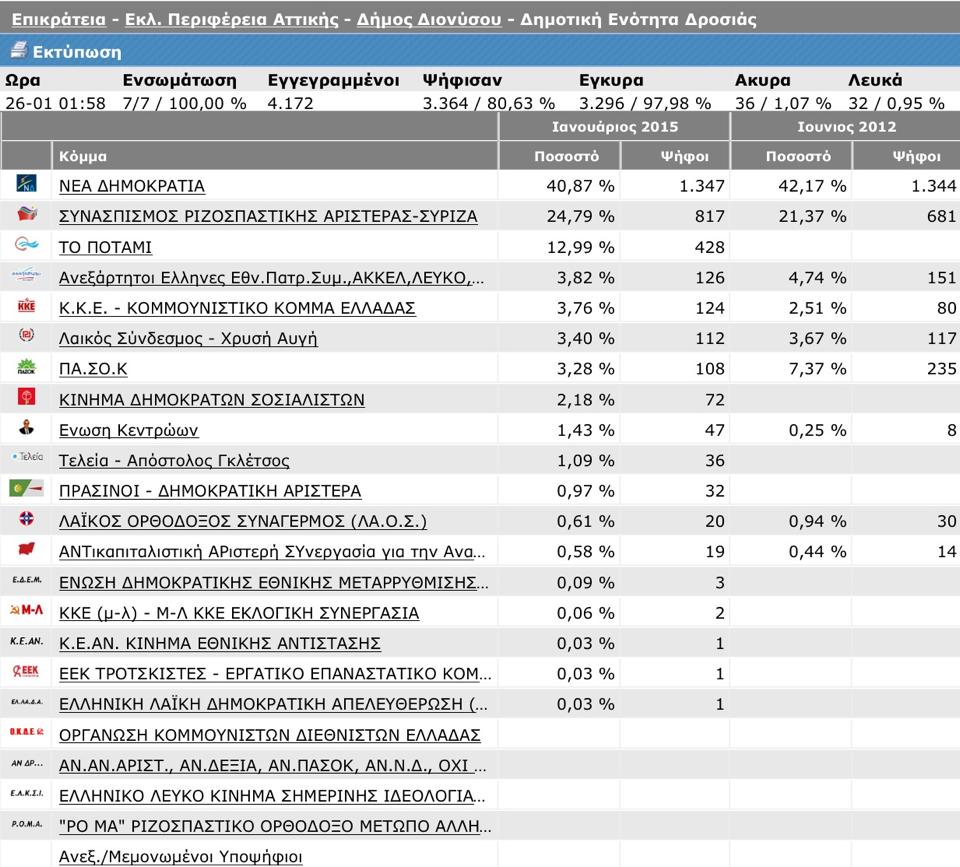Open ΚΚΕ (μ-λ) - Μ-Λ ΚΚΕ link

[239, 613]
